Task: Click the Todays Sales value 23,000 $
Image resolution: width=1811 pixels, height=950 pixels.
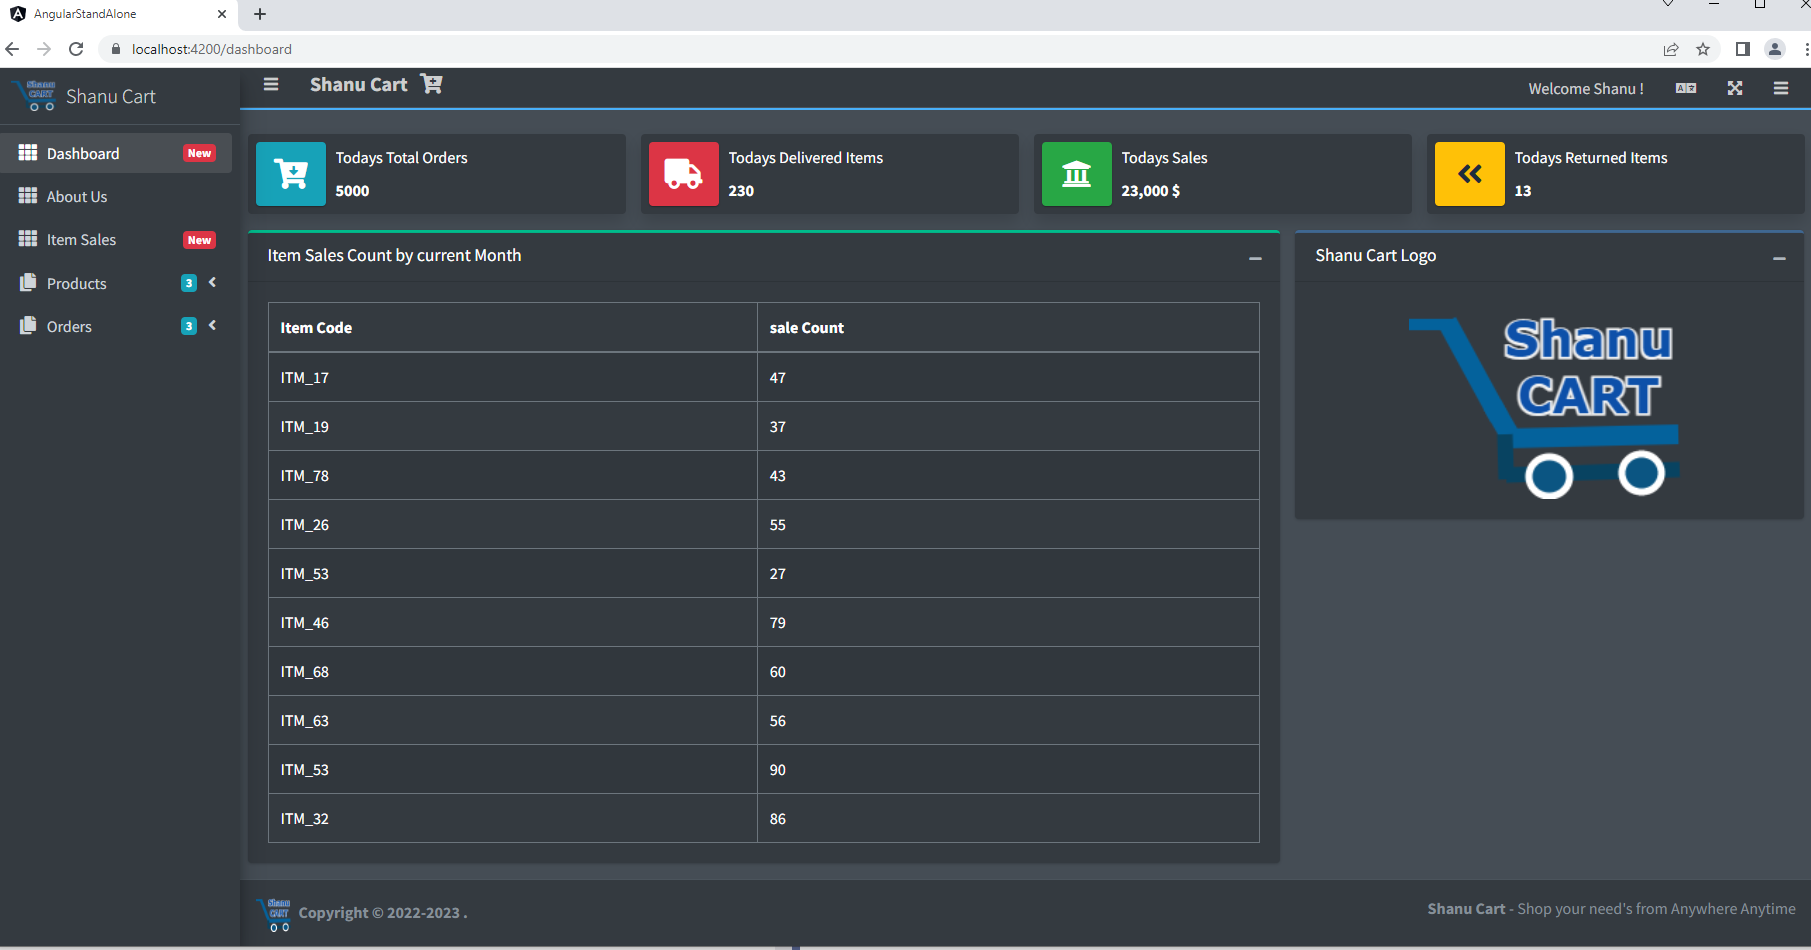Action: click(1150, 191)
